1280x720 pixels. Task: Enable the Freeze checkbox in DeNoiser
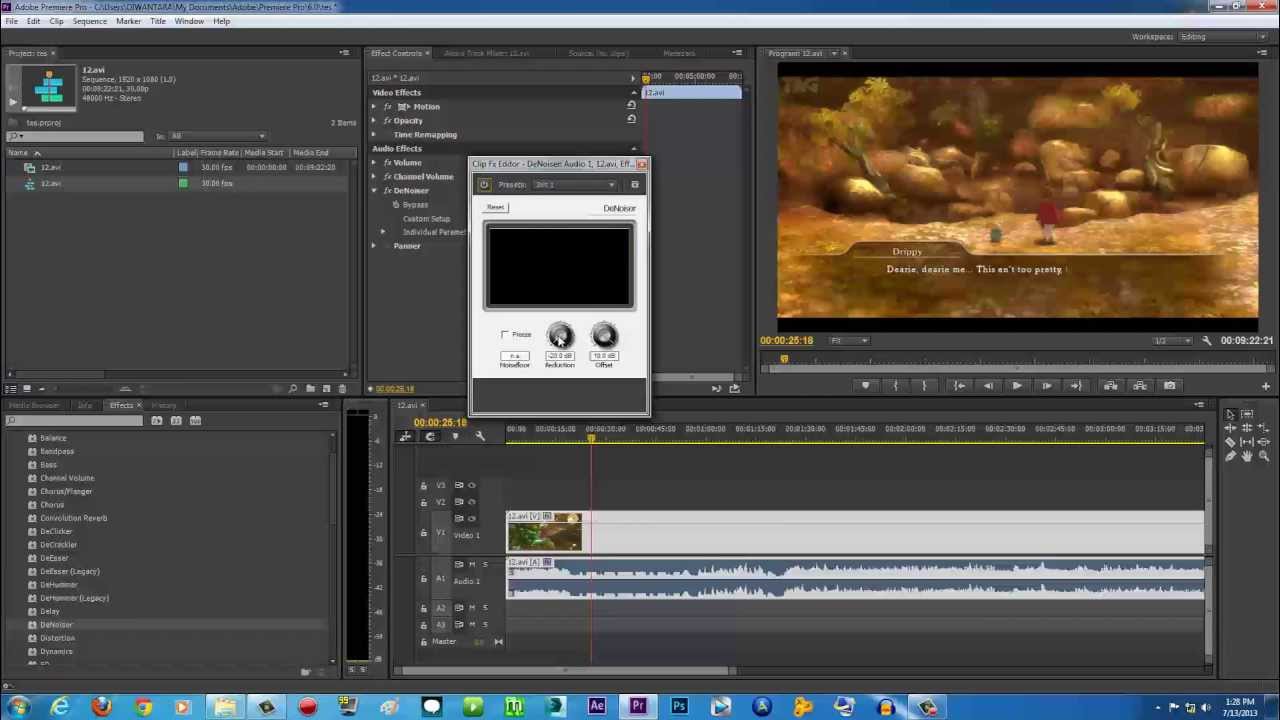[505, 334]
